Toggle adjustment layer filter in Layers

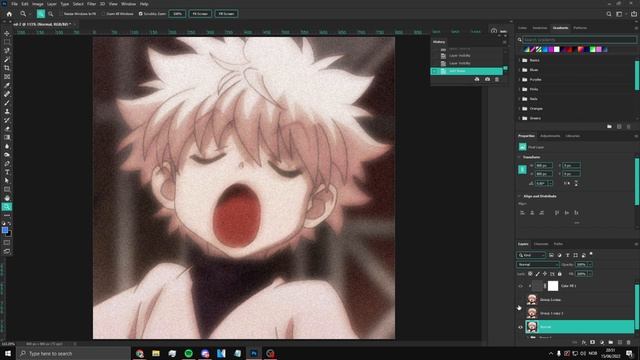pyautogui.click(x=559, y=255)
